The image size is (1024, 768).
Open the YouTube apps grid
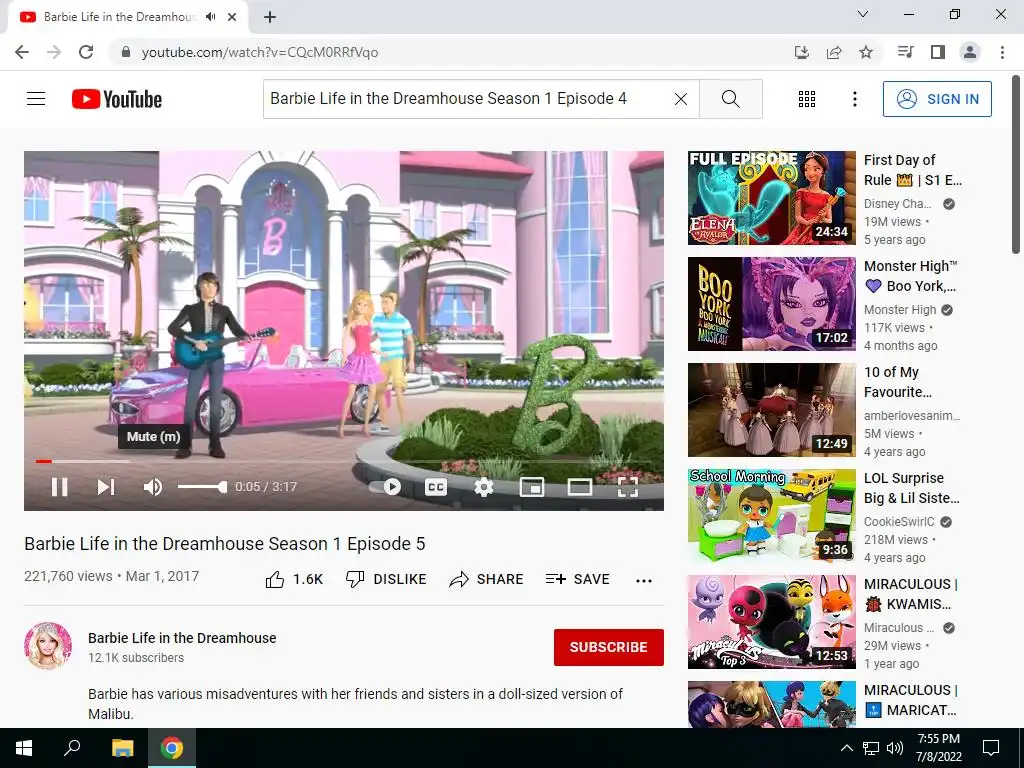[x=807, y=99]
